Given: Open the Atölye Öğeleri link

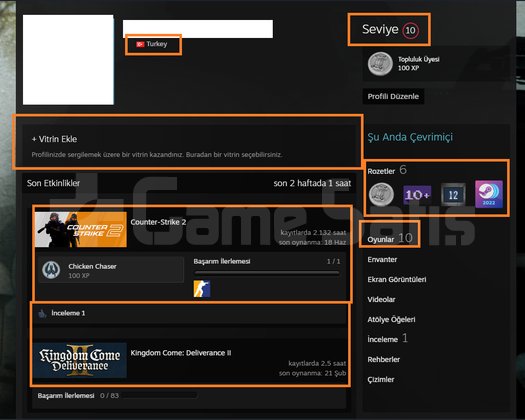Looking at the screenshot, I should (391, 320).
